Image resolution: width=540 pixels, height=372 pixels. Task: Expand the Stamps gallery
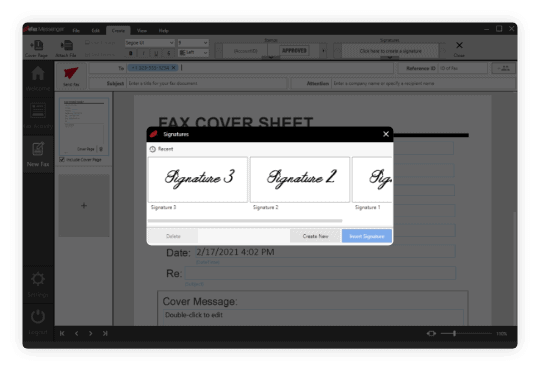tap(271, 58)
